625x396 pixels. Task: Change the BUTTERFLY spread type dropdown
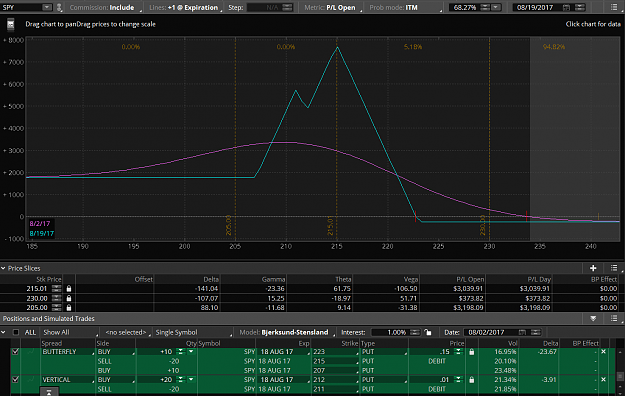(x=68, y=352)
